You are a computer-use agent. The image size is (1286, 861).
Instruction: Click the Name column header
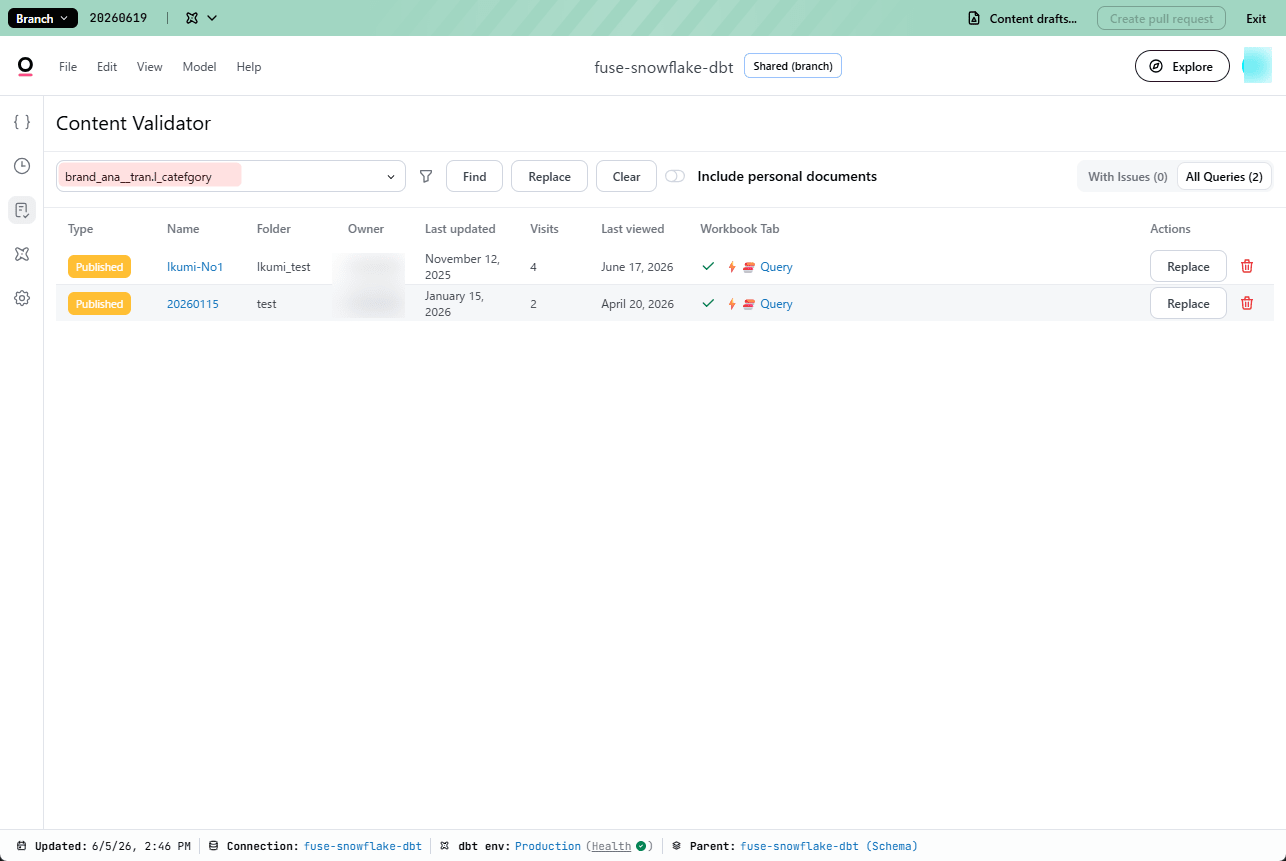183,229
